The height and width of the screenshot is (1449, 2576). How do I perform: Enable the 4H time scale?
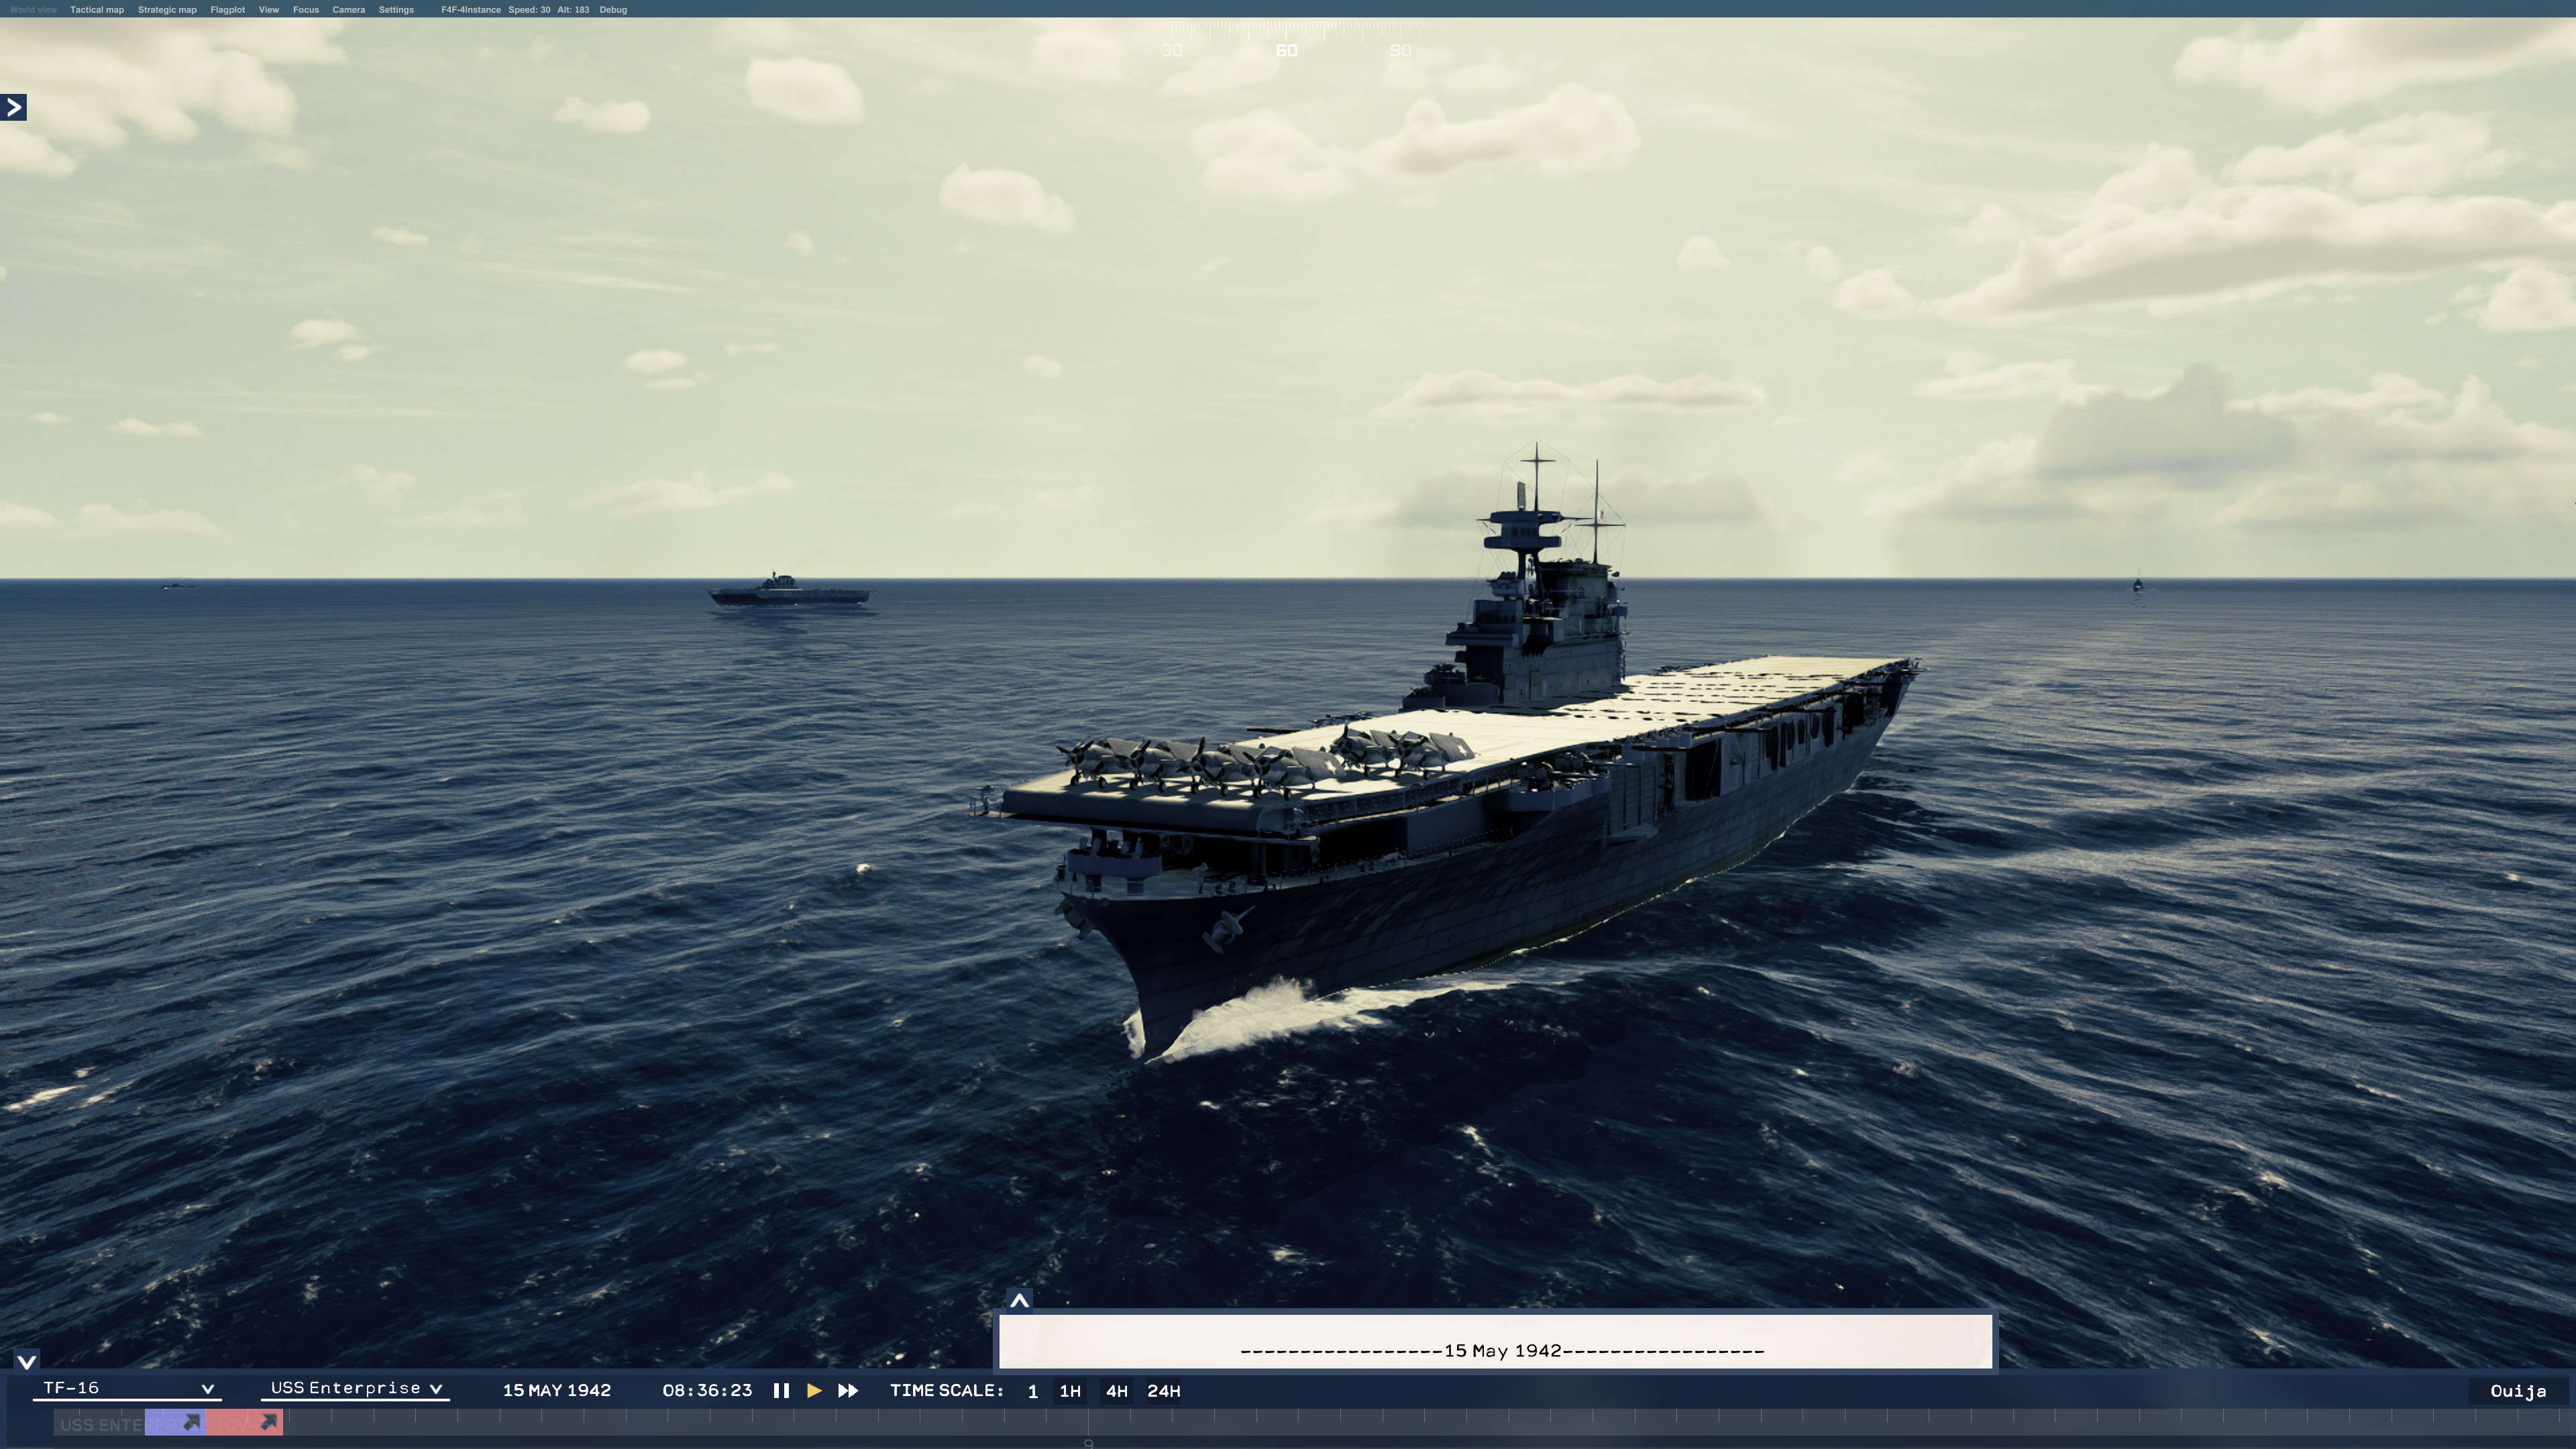pos(1117,1390)
